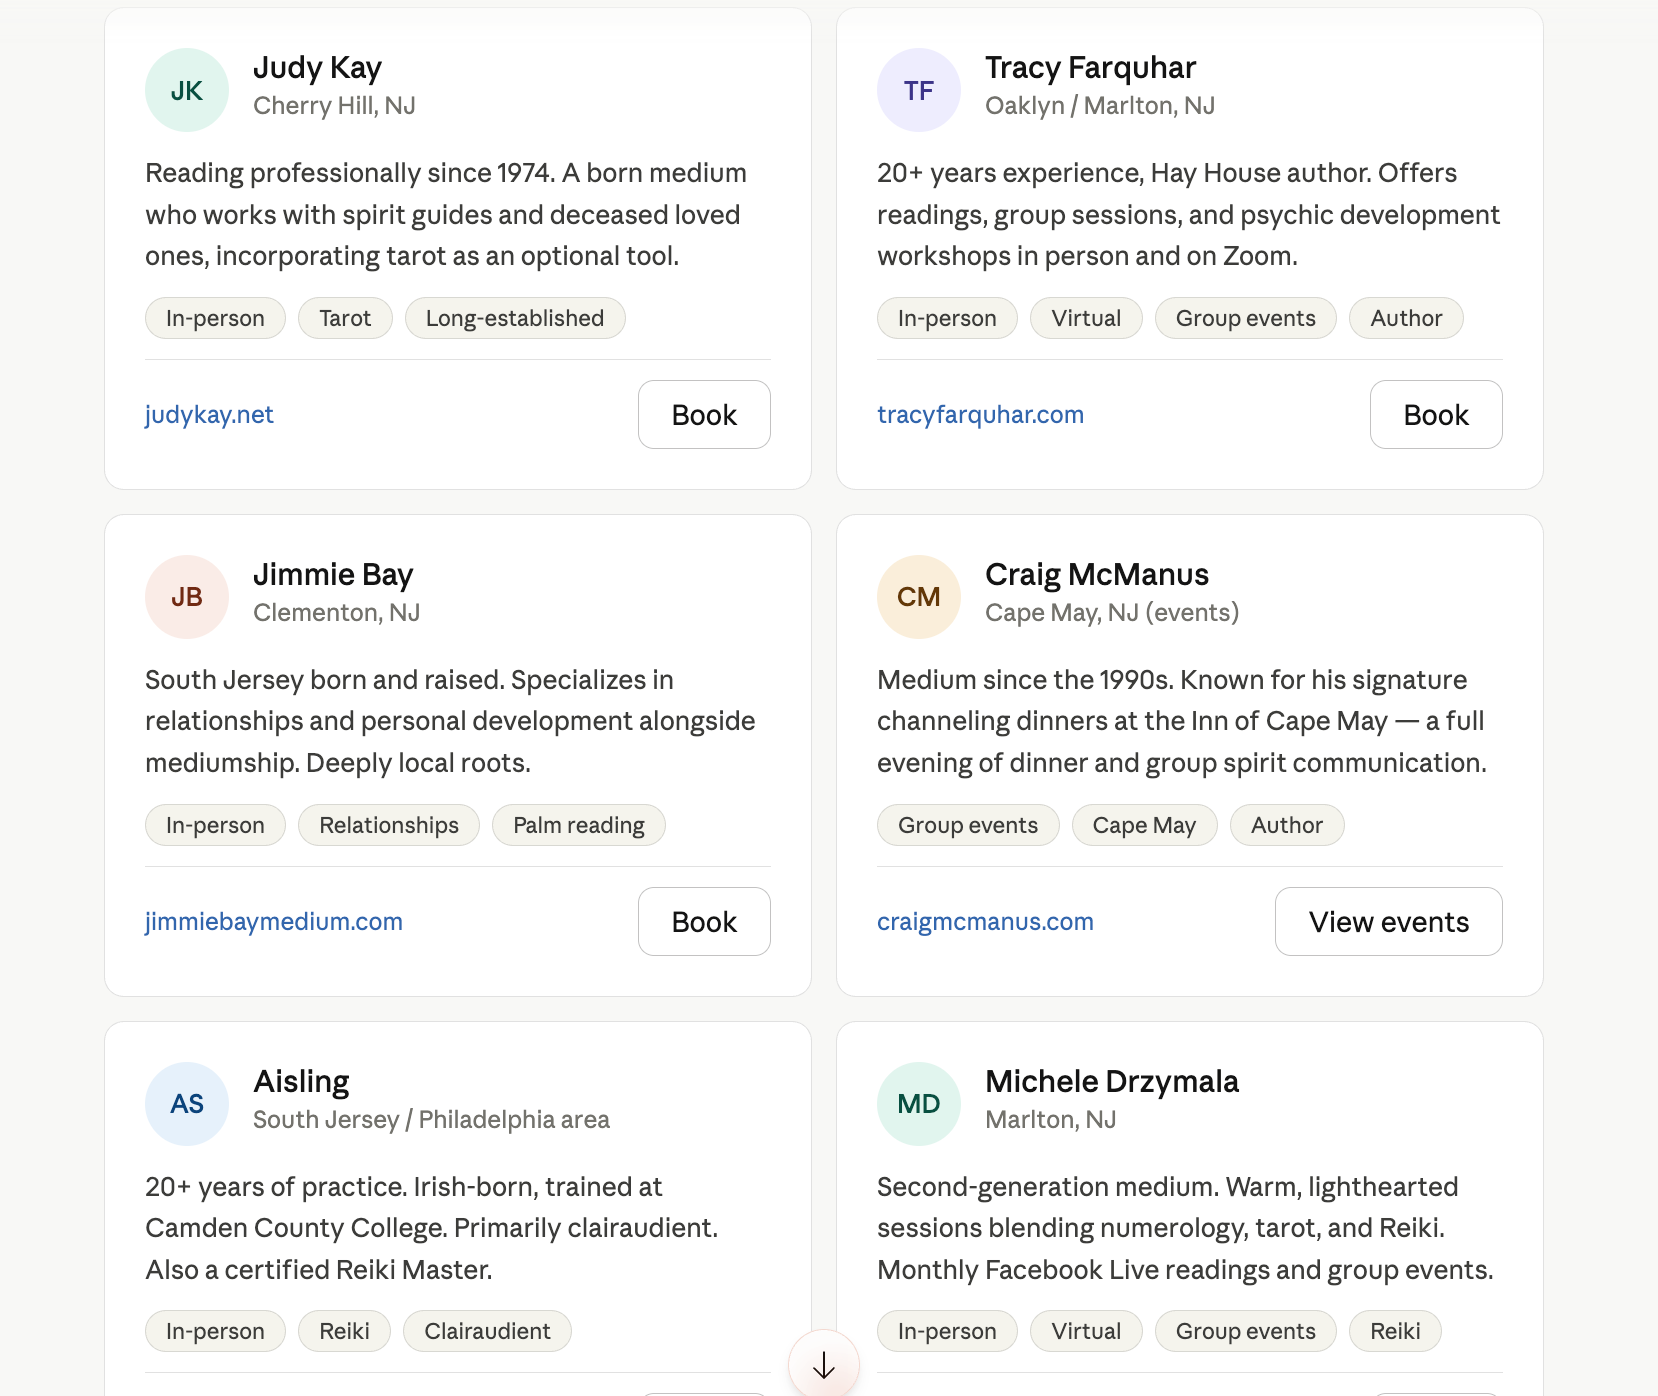
Task: Visit the tracyfarquhar.com link
Action: click(x=980, y=415)
